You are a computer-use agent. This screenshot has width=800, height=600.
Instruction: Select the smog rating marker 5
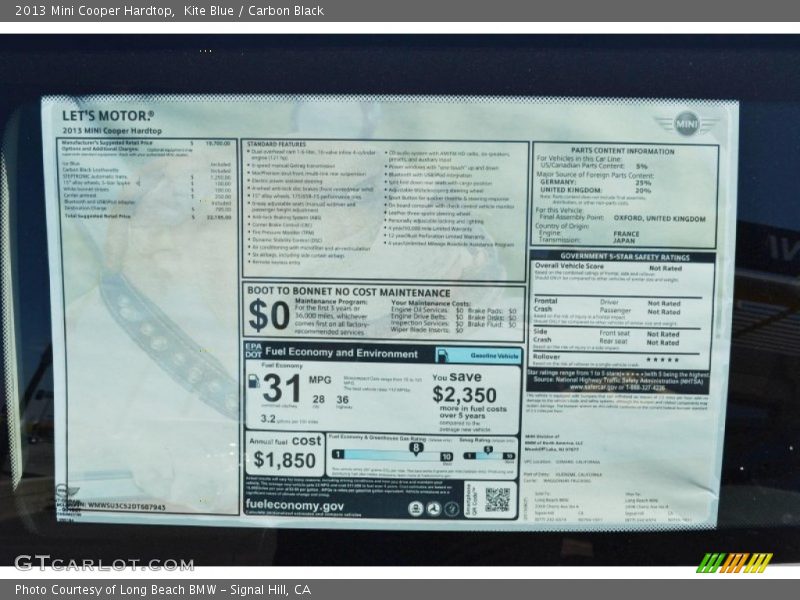pyautogui.click(x=488, y=449)
